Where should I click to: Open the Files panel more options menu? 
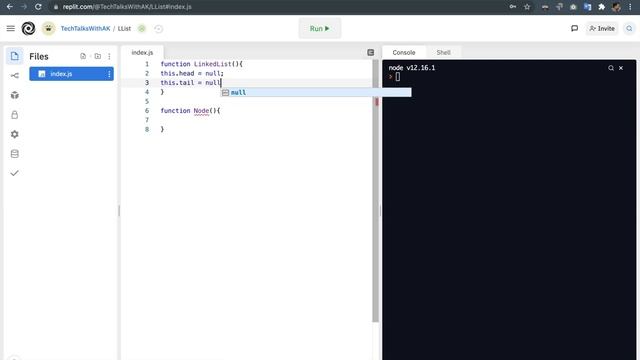coord(109,56)
